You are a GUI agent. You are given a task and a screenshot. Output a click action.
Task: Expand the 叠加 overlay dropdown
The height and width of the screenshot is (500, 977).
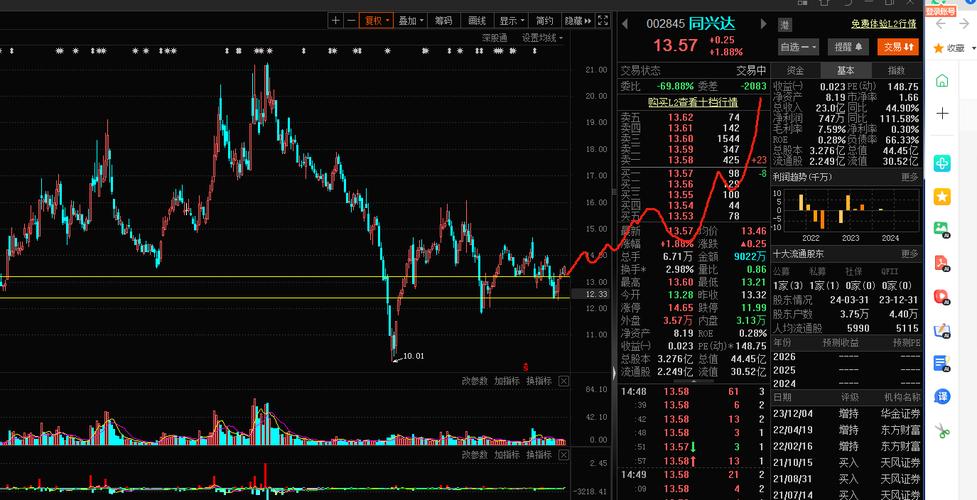pyautogui.click(x=410, y=20)
